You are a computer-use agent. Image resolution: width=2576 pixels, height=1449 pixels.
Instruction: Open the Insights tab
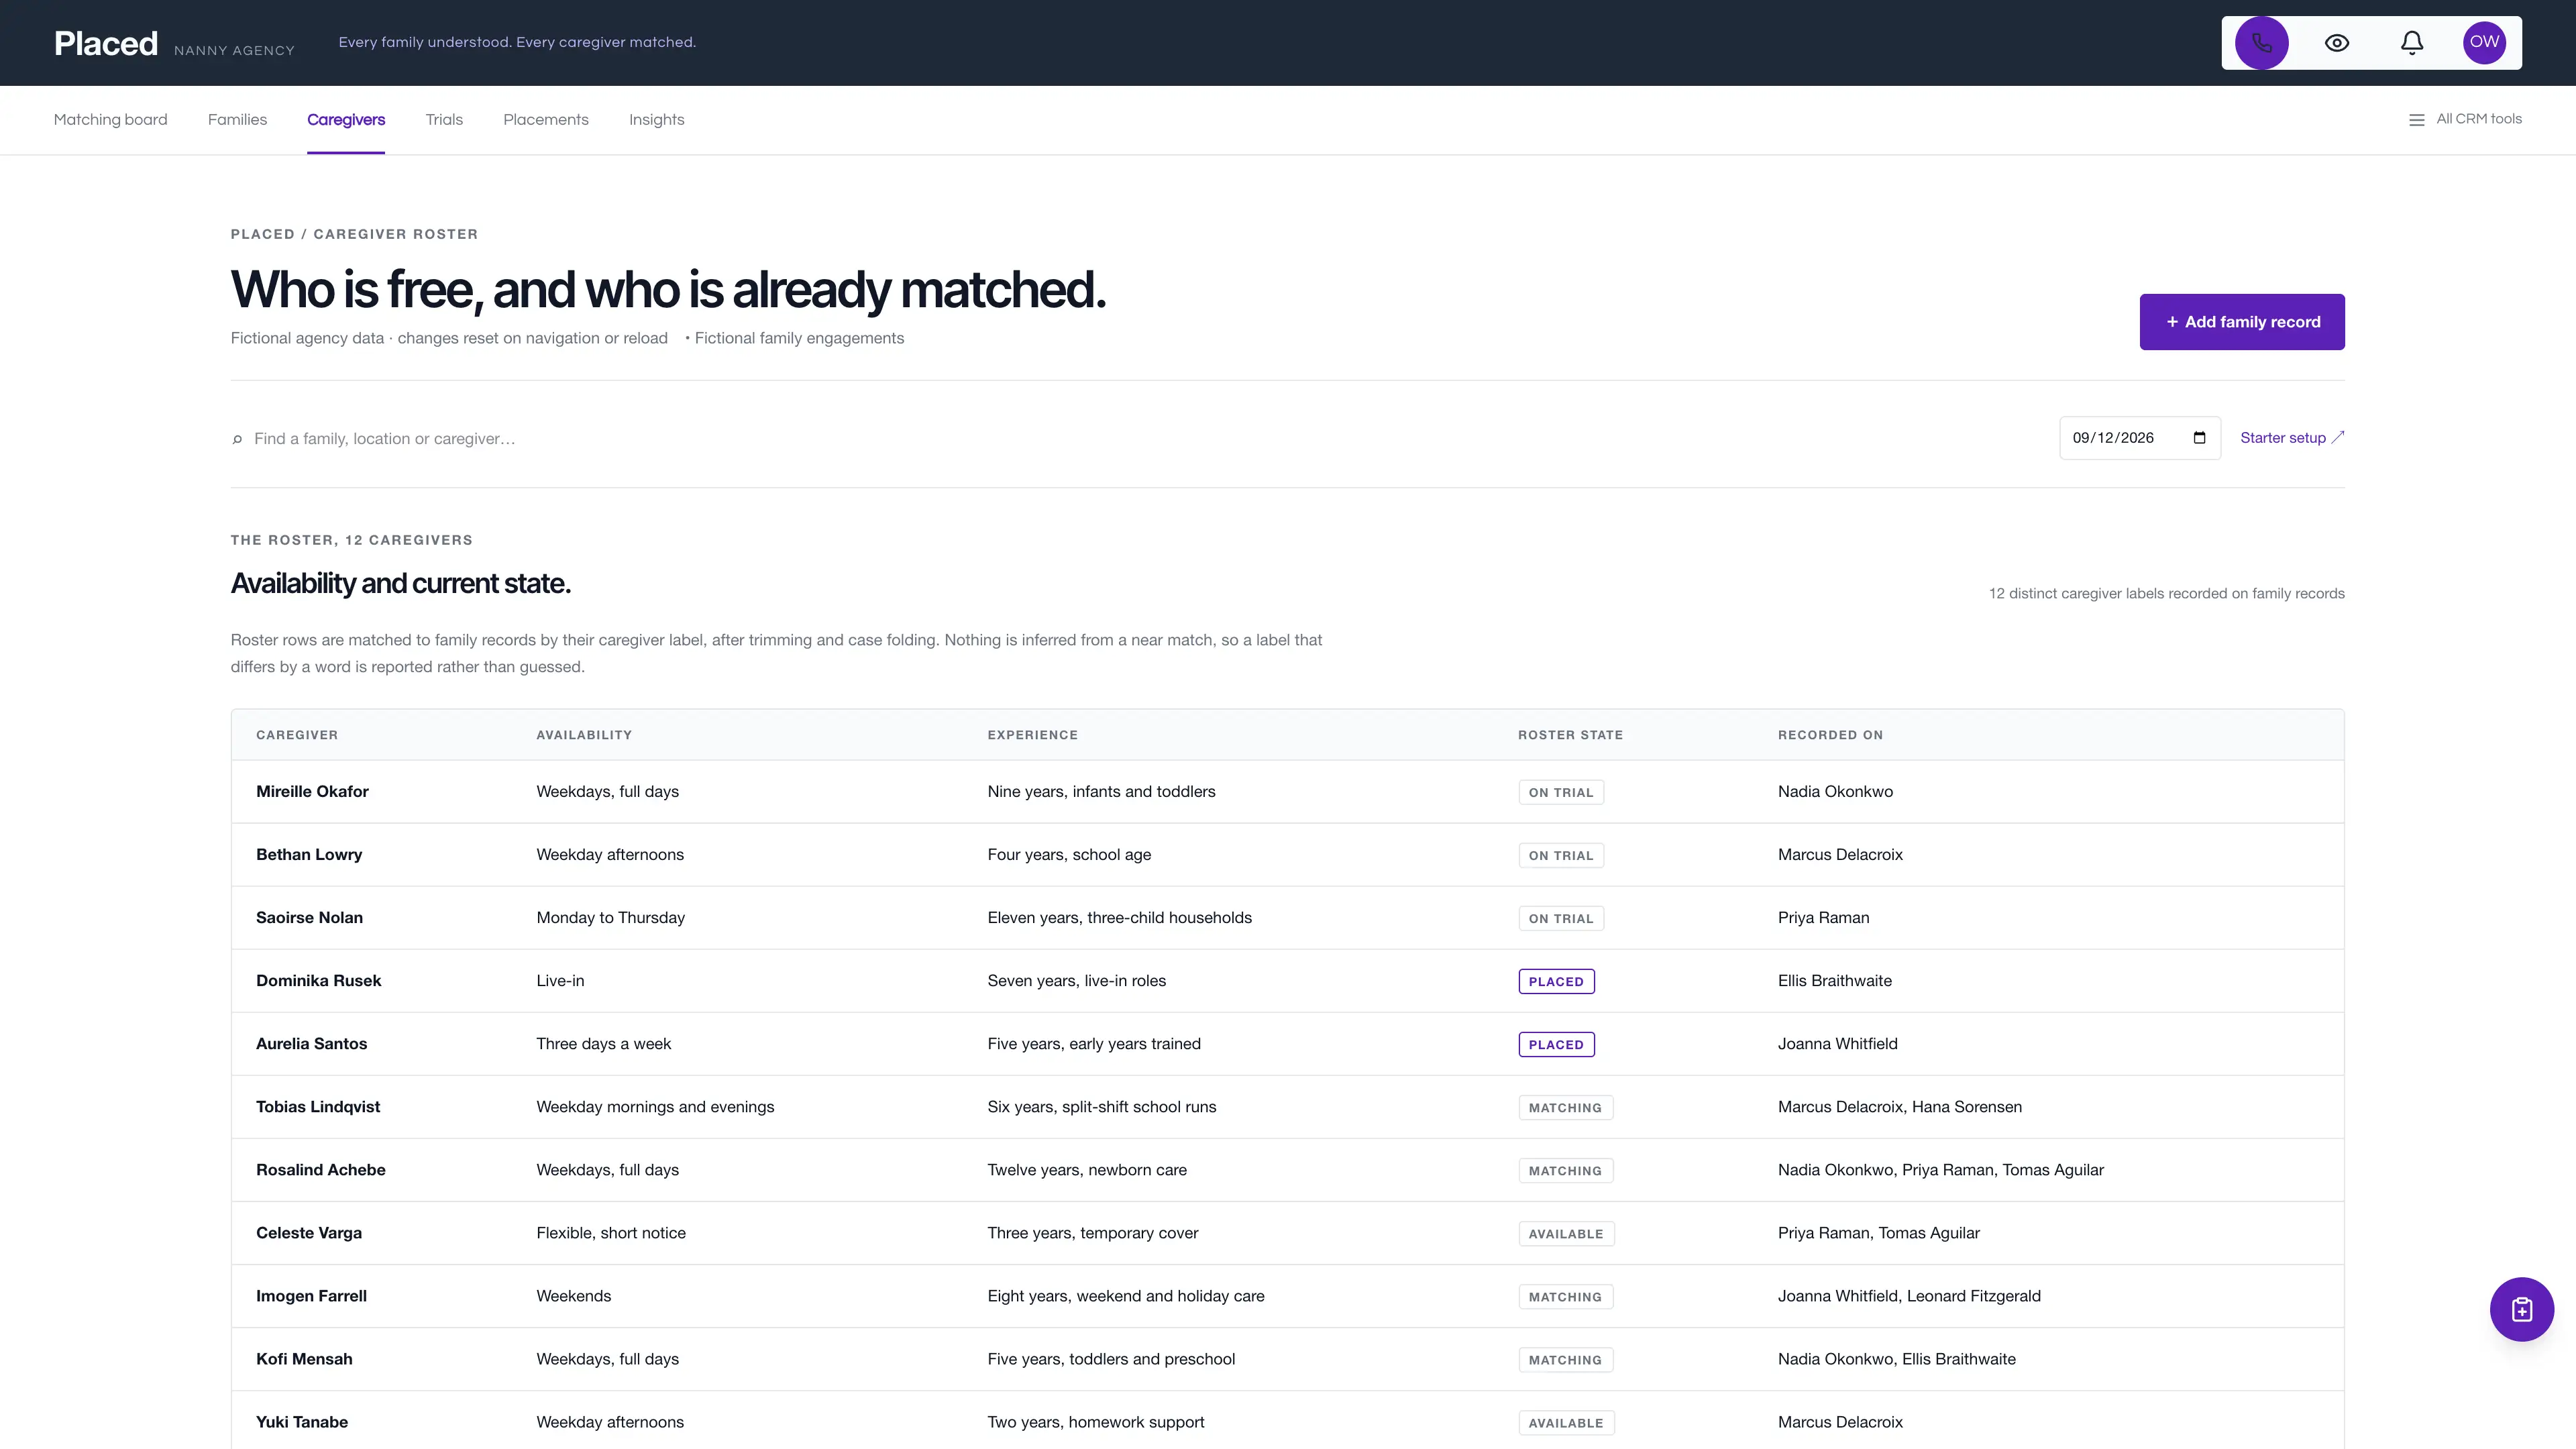point(657,120)
